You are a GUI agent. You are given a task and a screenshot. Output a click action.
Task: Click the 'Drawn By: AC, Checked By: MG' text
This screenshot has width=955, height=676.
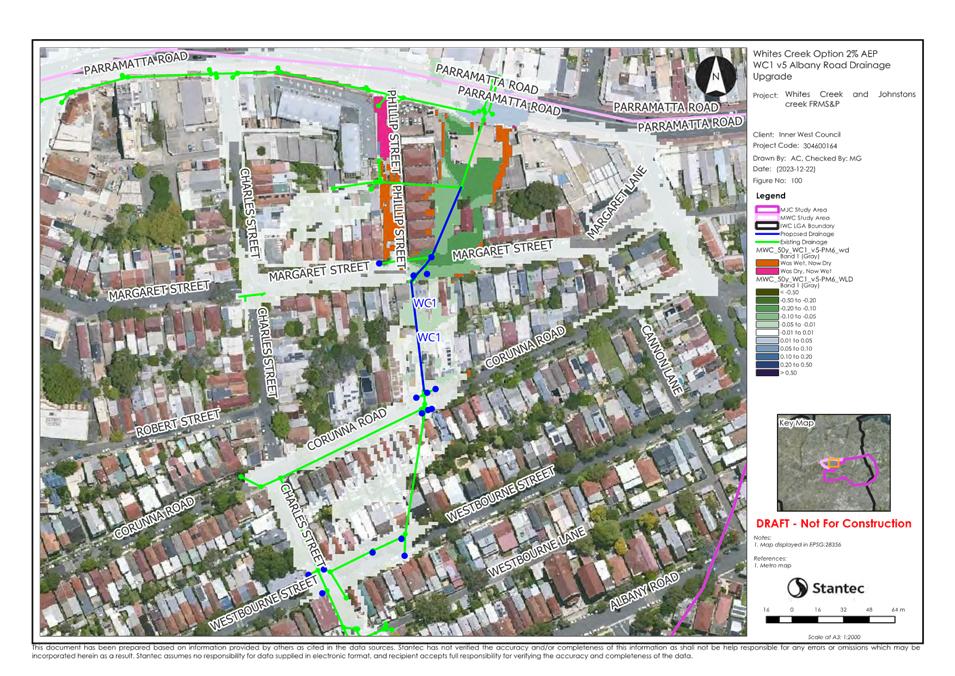[x=807, y=158]
